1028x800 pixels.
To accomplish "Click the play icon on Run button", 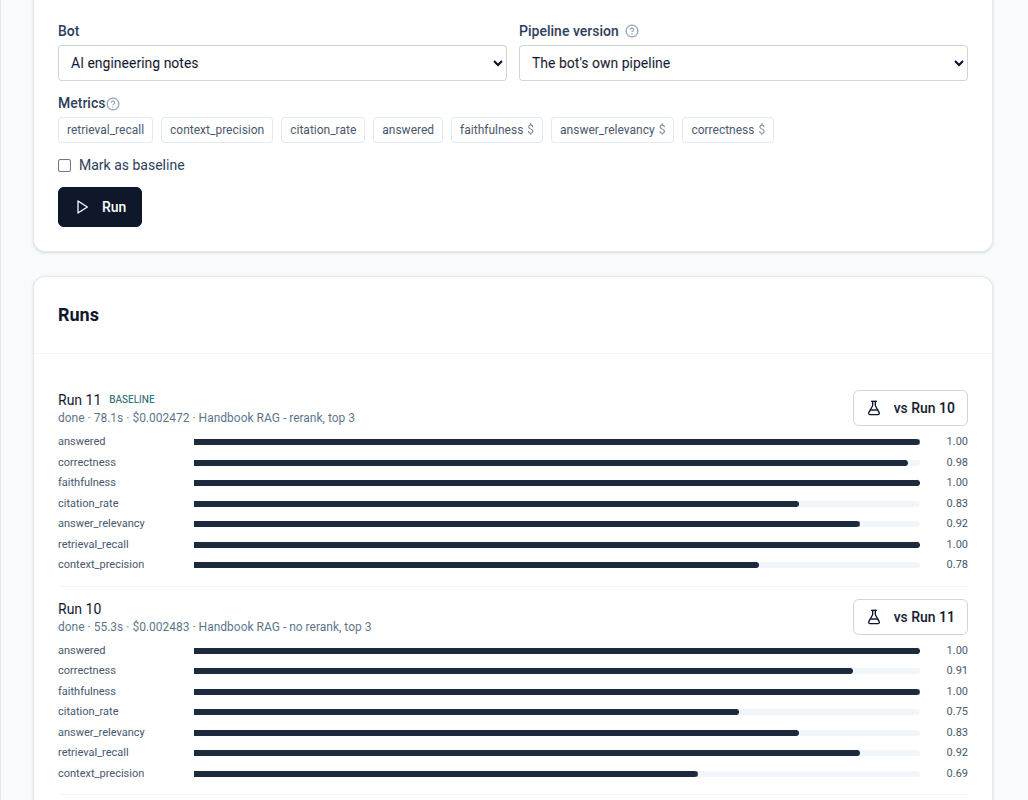I will (82, 207).
